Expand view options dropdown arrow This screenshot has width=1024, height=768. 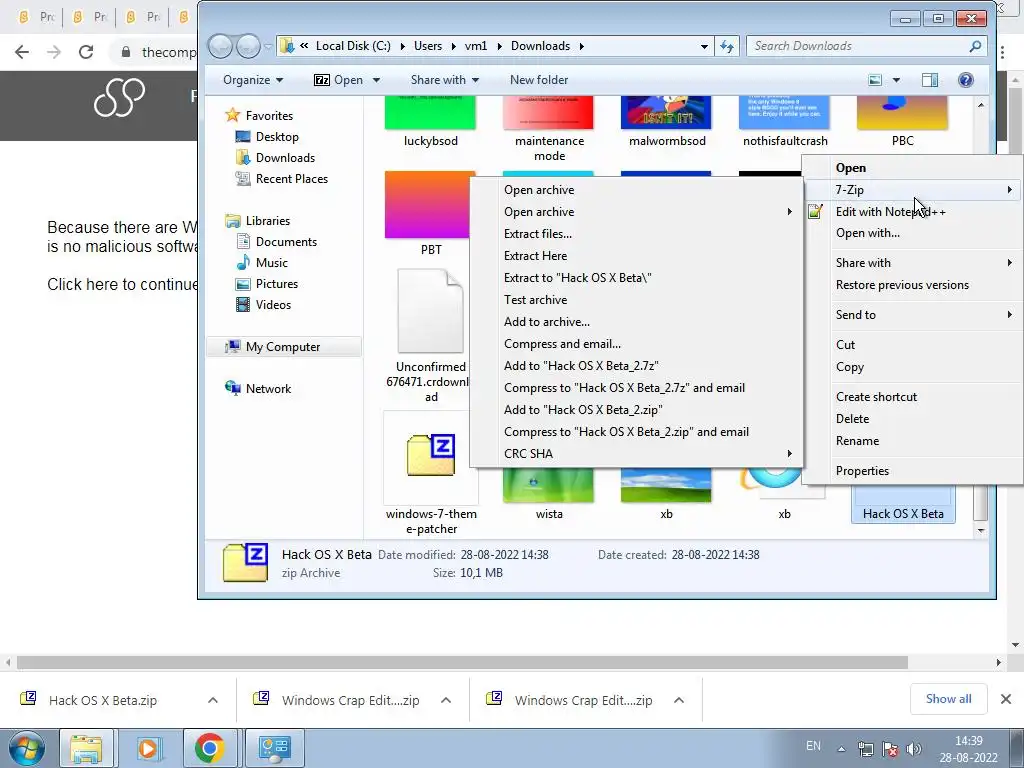click(x=896, y=80)
